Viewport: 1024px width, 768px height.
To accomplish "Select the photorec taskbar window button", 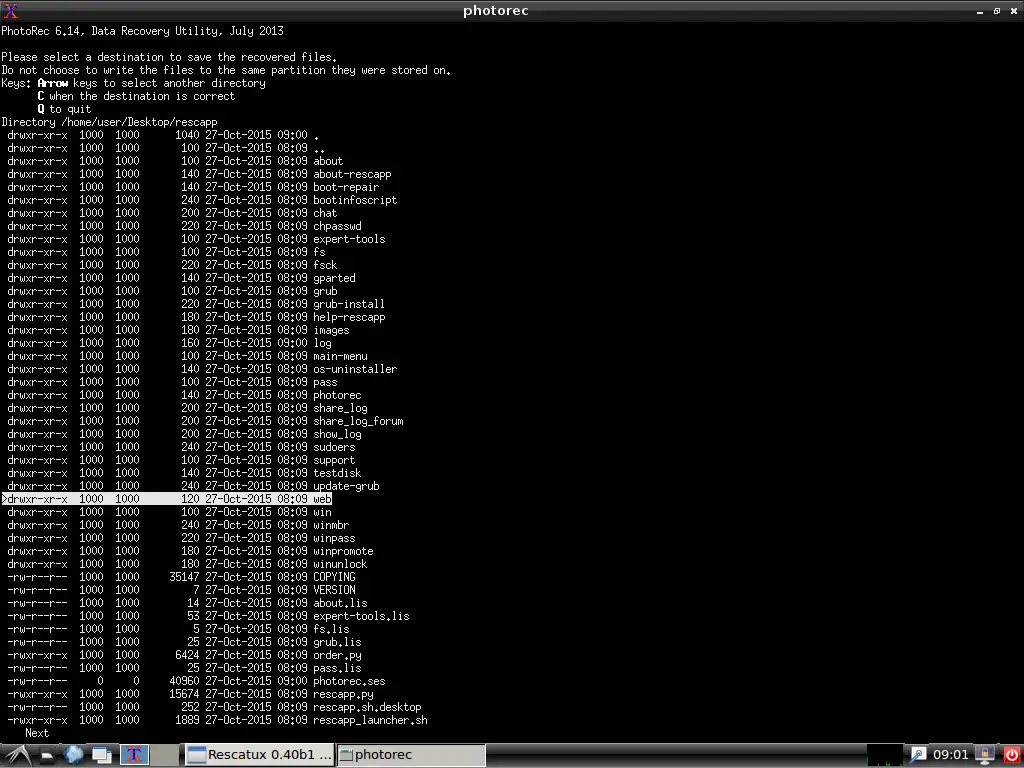I will [411, 755].
